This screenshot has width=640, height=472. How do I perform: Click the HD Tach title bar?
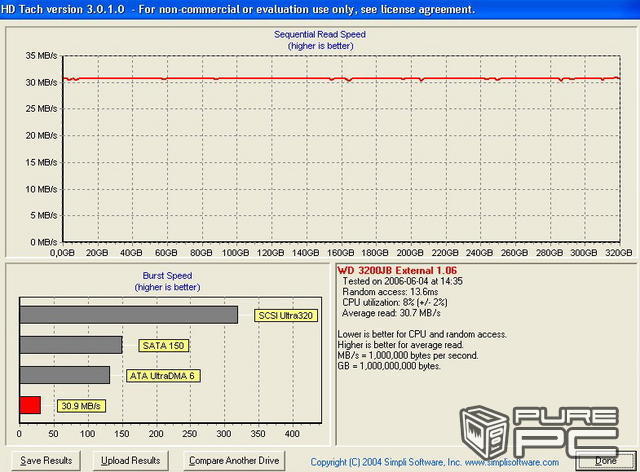coord(320,9)
